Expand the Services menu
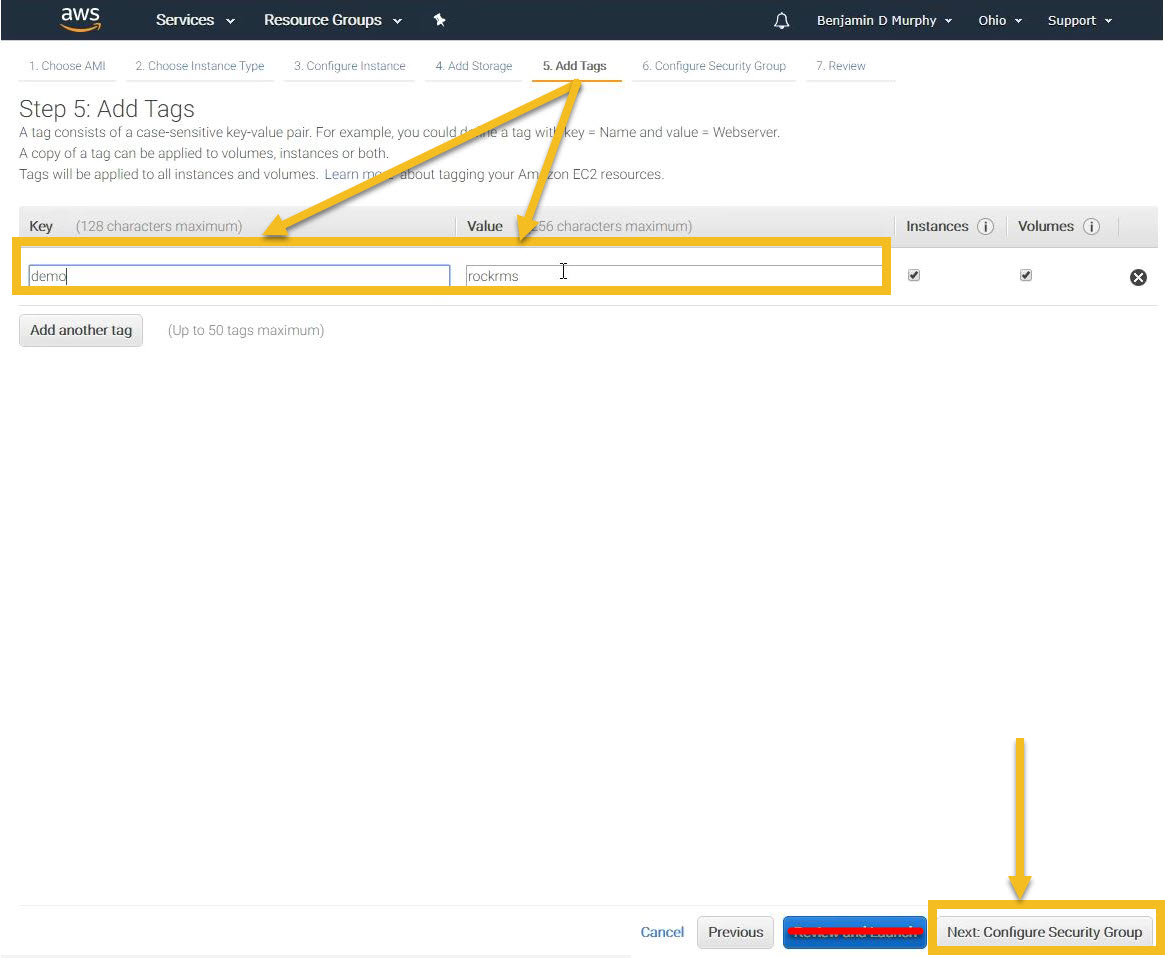This screenshot has height=958, width=1165. coord(195,20)
